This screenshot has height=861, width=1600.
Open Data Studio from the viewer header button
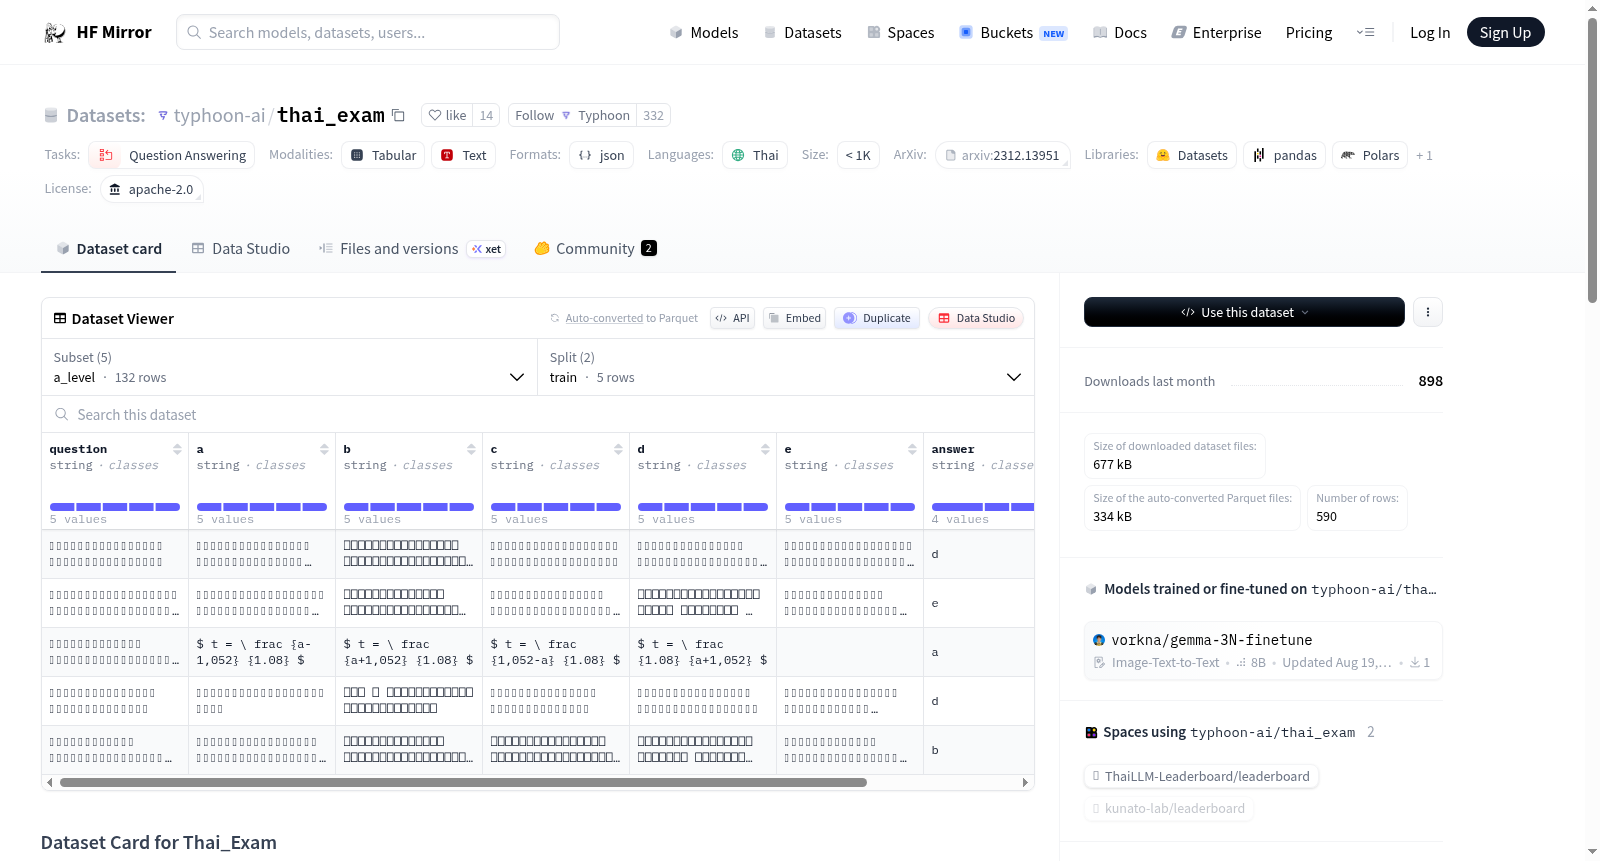click(976, 318)
